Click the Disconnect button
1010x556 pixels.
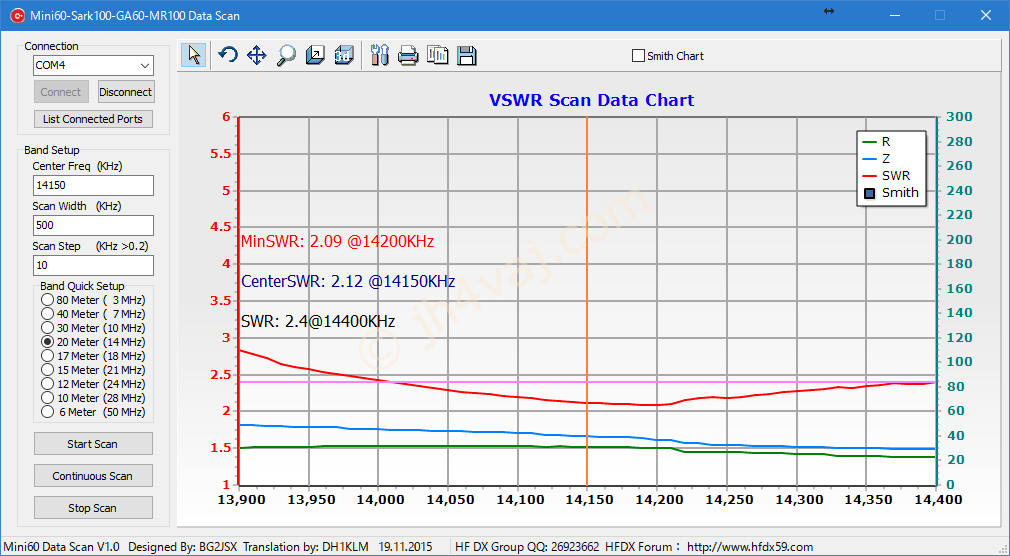point(126,92)
